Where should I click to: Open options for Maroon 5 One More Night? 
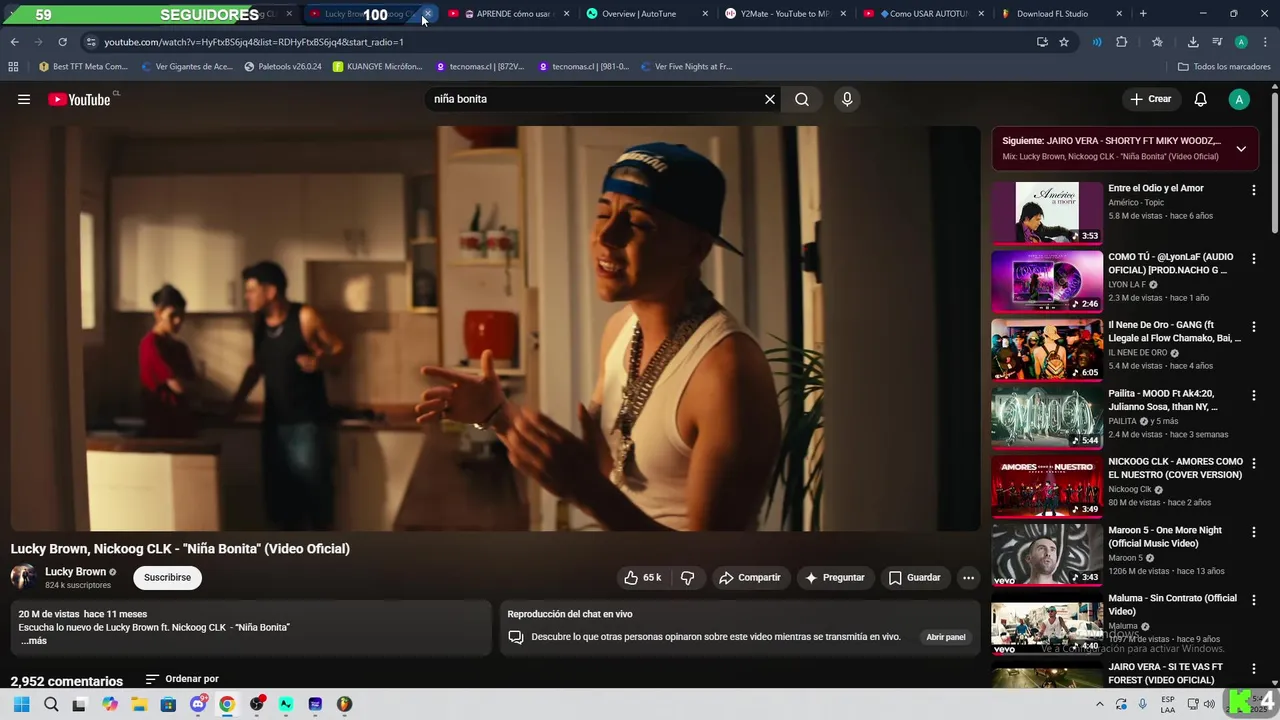pos(1253,532)
